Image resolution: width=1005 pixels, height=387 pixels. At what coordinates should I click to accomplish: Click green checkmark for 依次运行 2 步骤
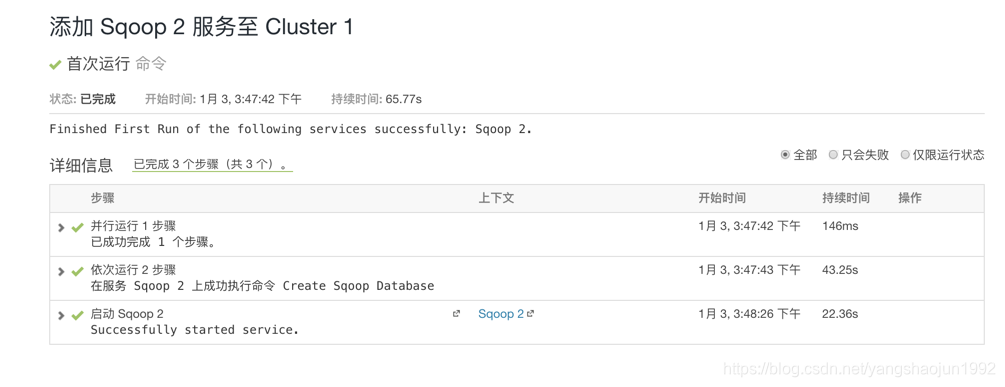[x=78, y=272]
